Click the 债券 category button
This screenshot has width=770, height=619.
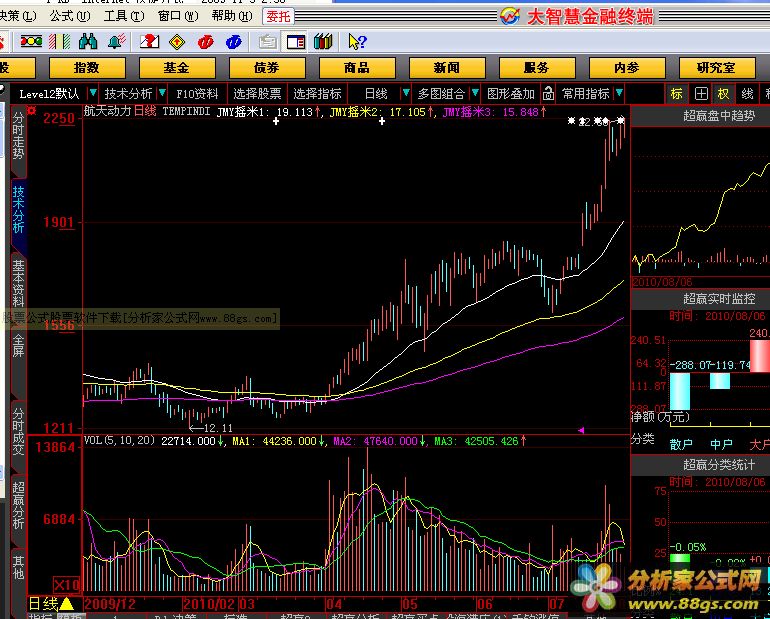coord(267,68)
